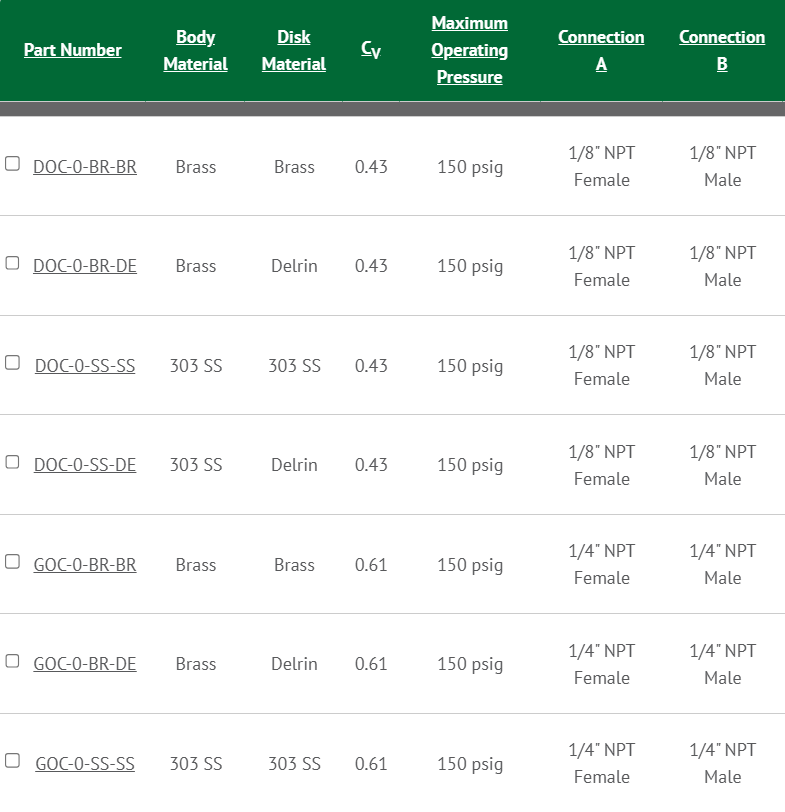The height and width of the screenshot is (812, 785).
Task: Click the DOC-0-SS-SS part link
Action: tap(85, 366)
